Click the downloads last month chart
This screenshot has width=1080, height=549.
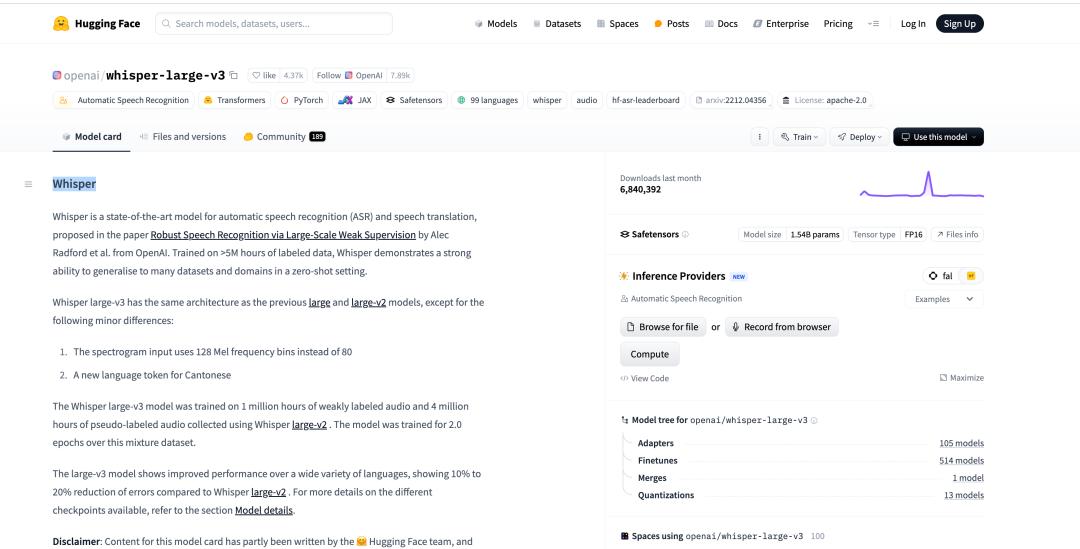coord(921,185)
